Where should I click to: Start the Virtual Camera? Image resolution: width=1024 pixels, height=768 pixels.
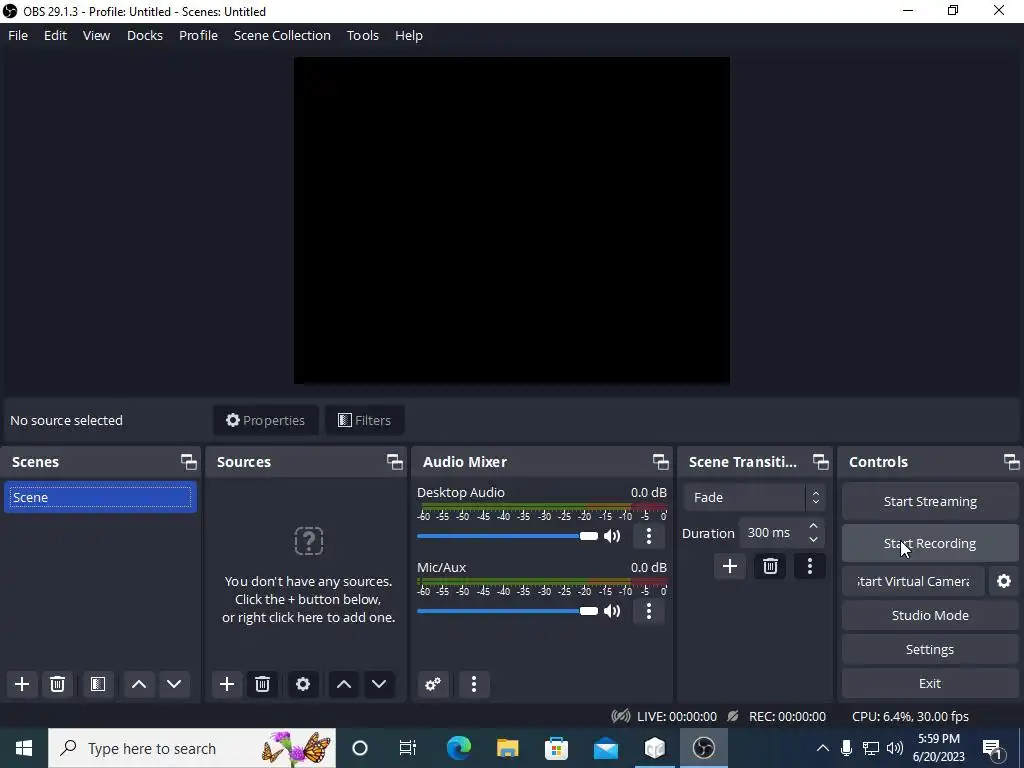click(913, 581)
